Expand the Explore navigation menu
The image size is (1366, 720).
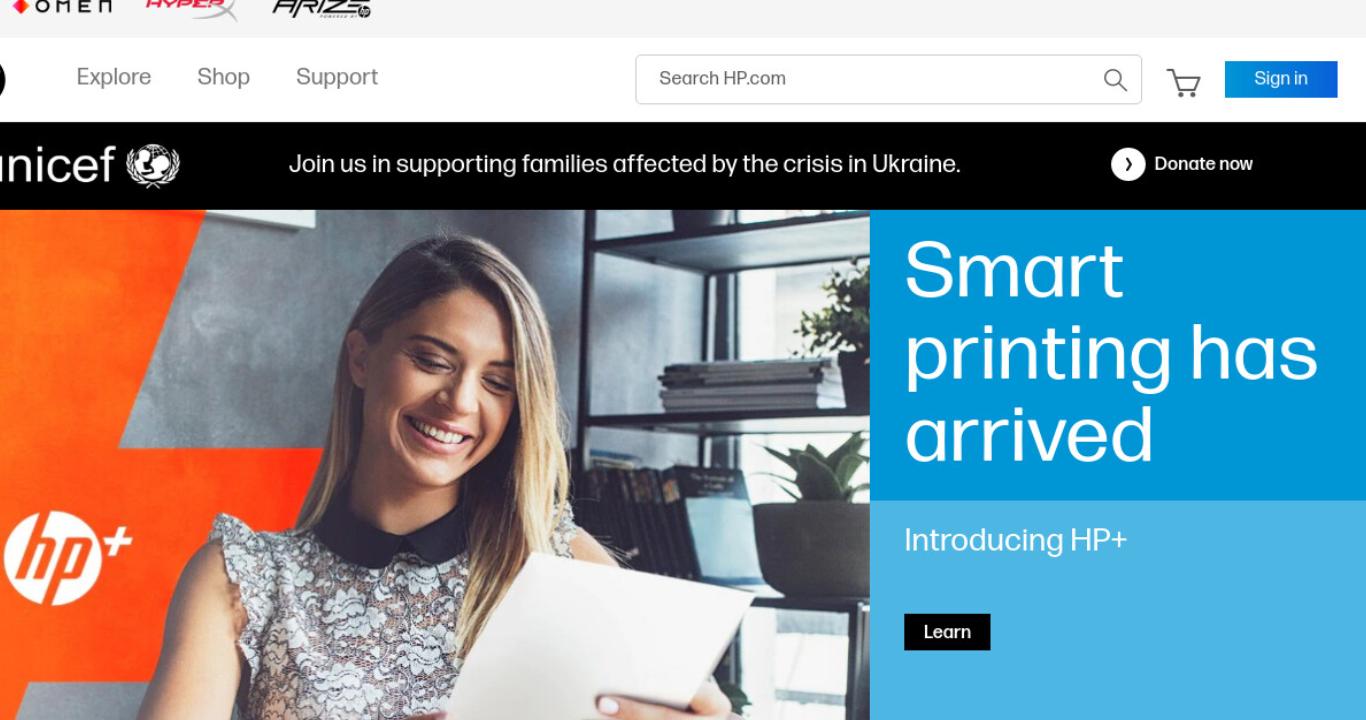pyautogui.click(x=114, y=77)
